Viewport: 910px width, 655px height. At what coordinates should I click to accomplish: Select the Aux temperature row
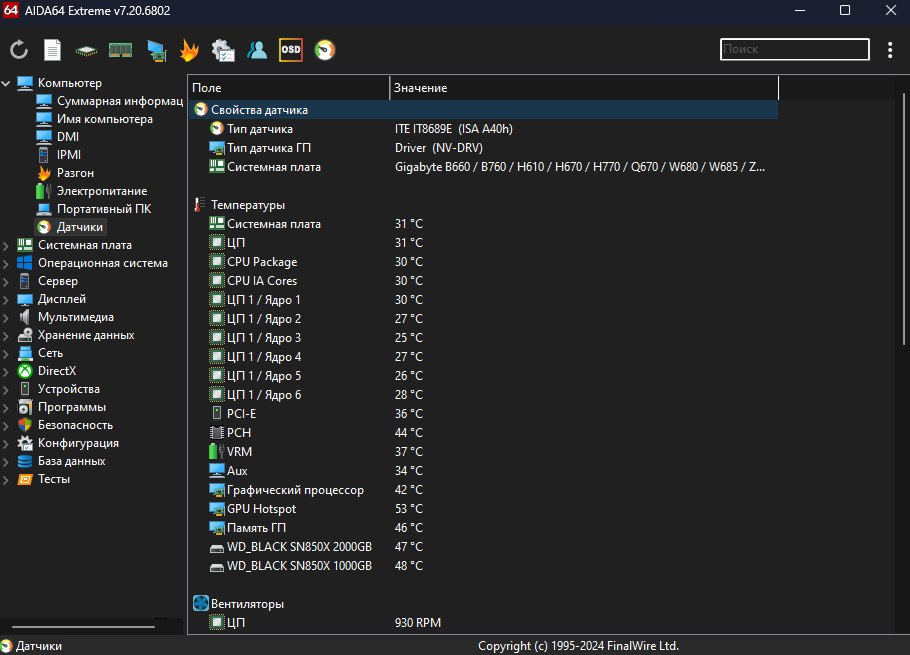pos(483,471)
